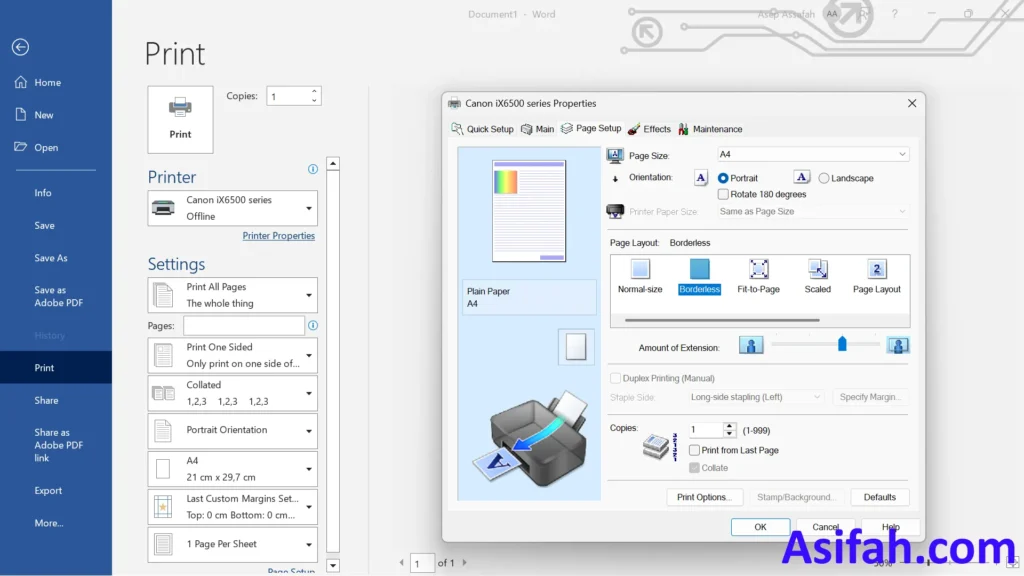Open Print All Pages dropdown
This screenshot has height=576, width=1024.
pyautogui.click(x=232, y=295)
